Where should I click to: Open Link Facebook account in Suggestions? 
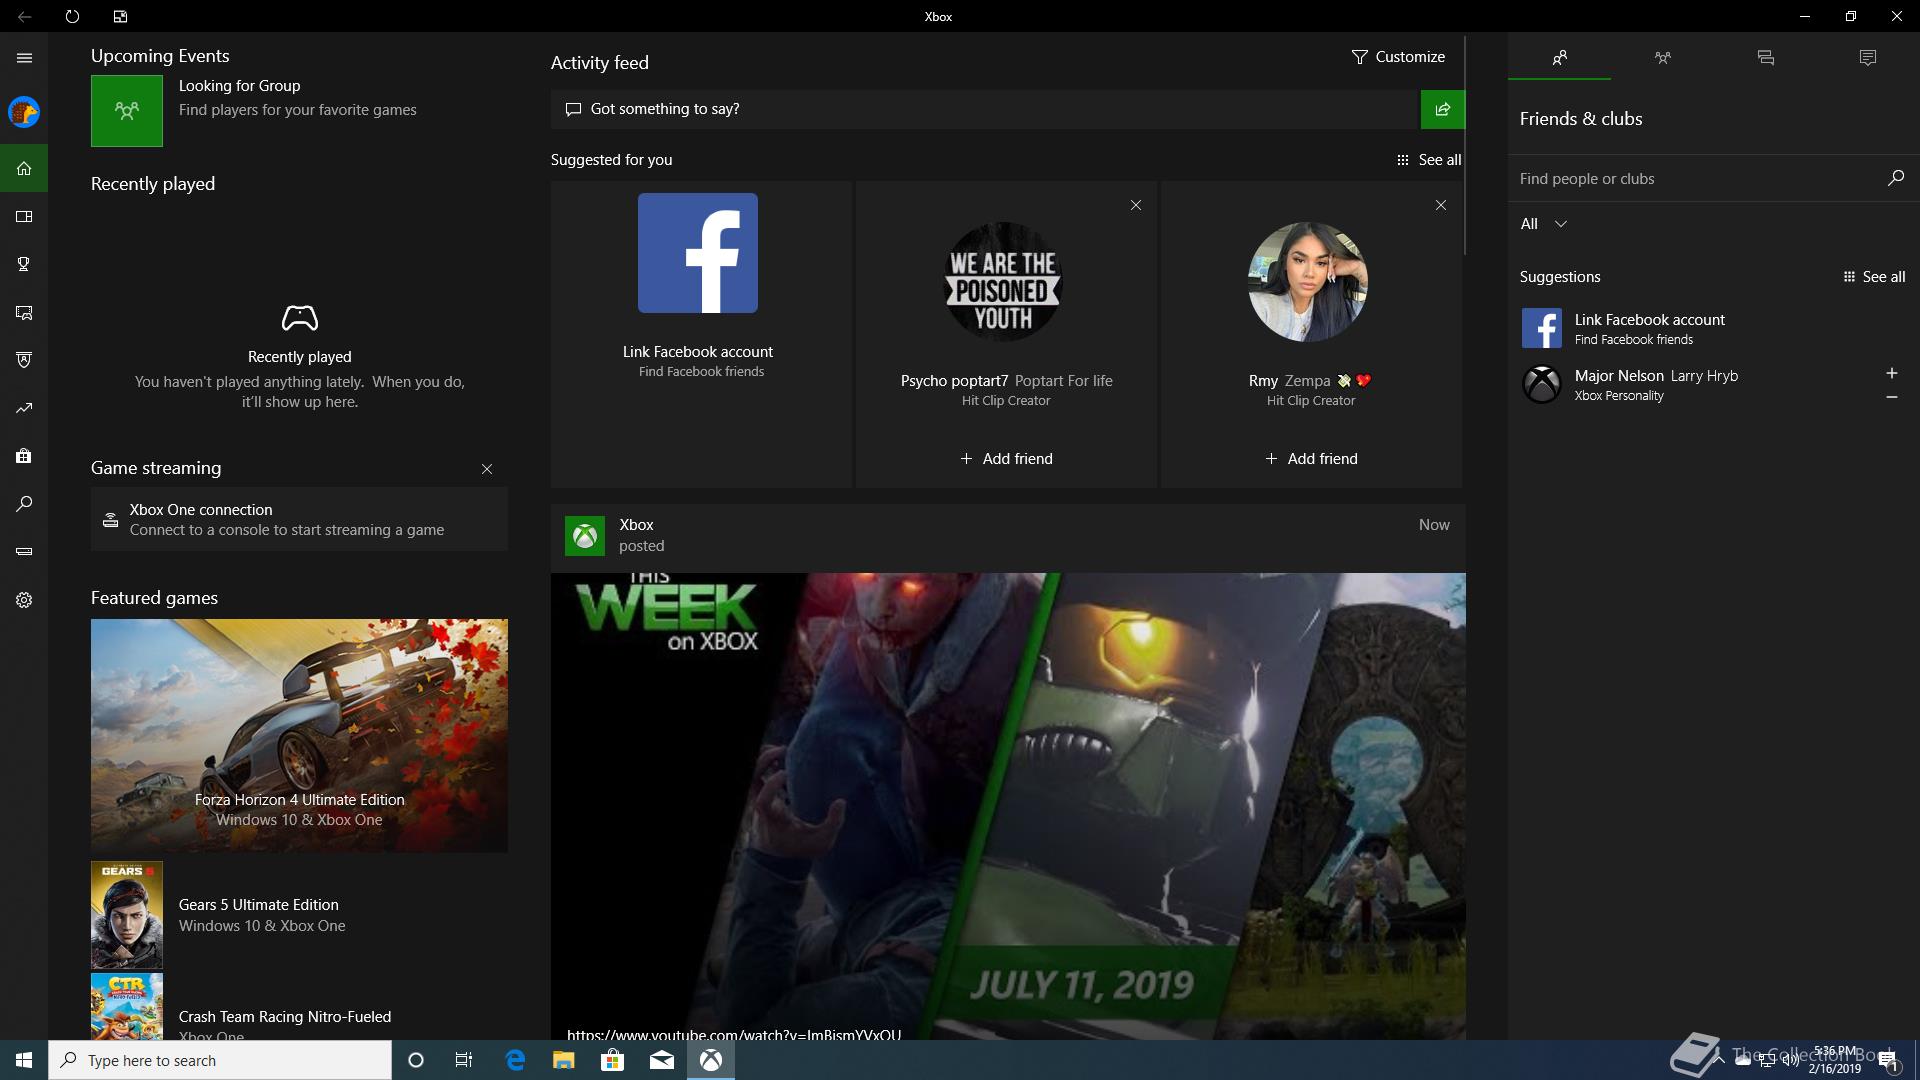1714,328
